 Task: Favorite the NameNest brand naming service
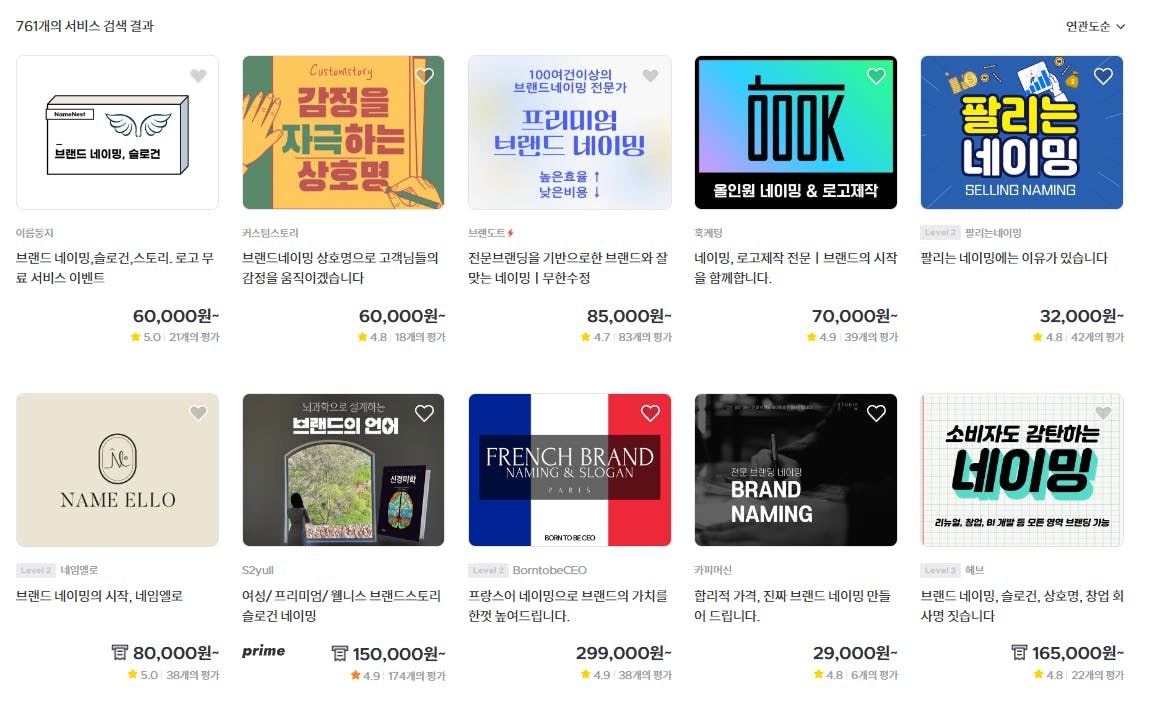coord(198,76)
